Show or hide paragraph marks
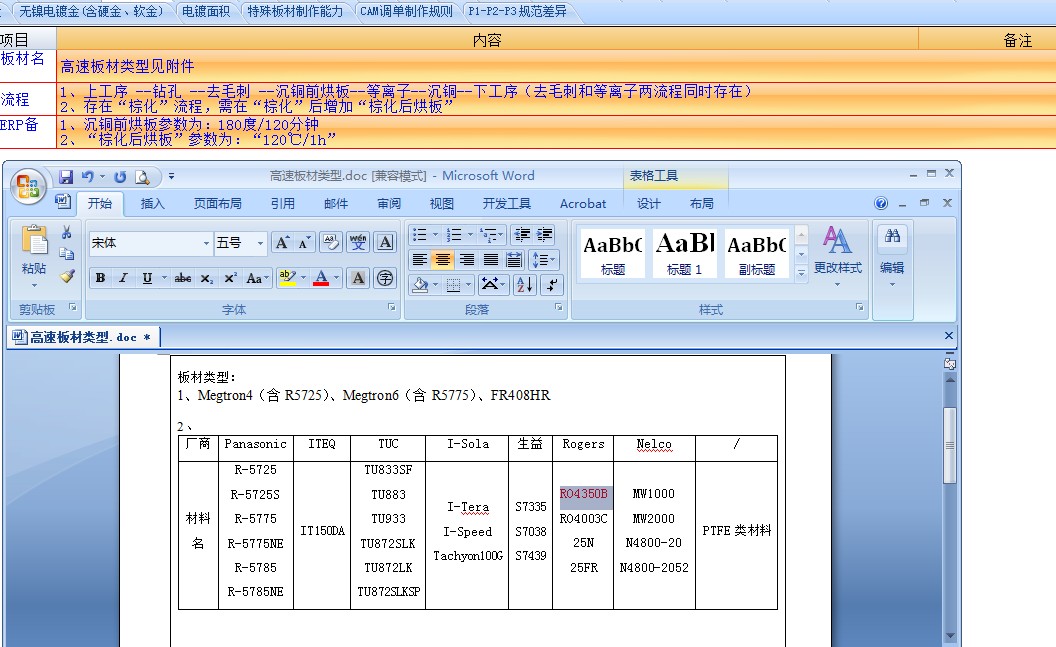Image resolution: width=1056 pixels, height=647 pixels. click(x=552, y=285)
